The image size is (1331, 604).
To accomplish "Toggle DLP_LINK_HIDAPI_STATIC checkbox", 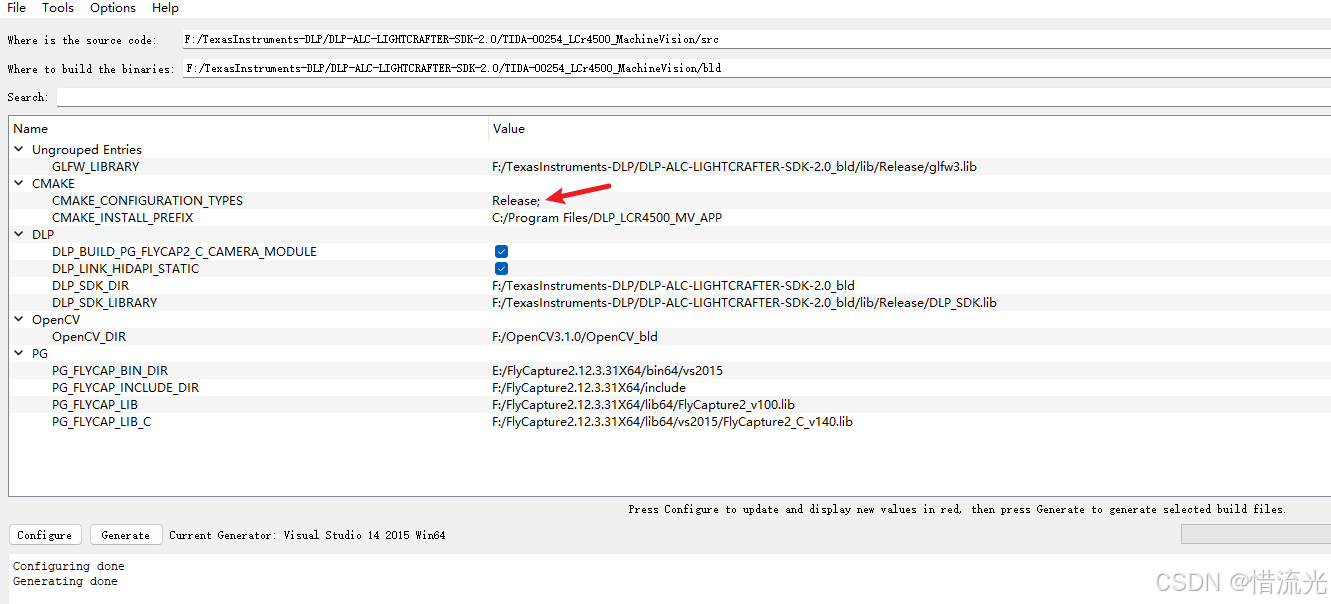I will [501, 269].
